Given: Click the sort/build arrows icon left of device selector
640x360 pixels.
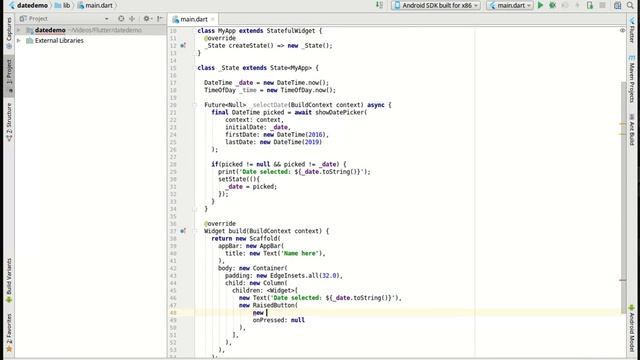Looking at the screenshot, I should [x=379, y=5].
